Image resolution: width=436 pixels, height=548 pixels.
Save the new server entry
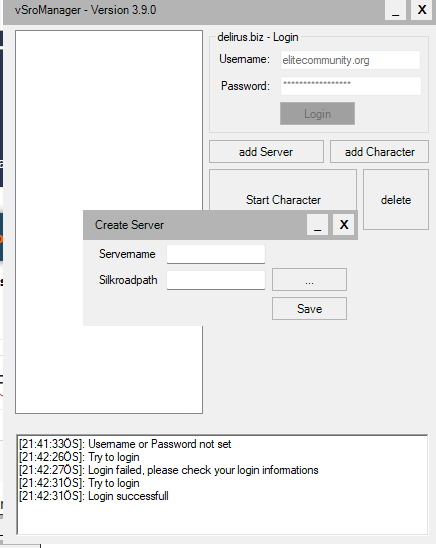310,309
